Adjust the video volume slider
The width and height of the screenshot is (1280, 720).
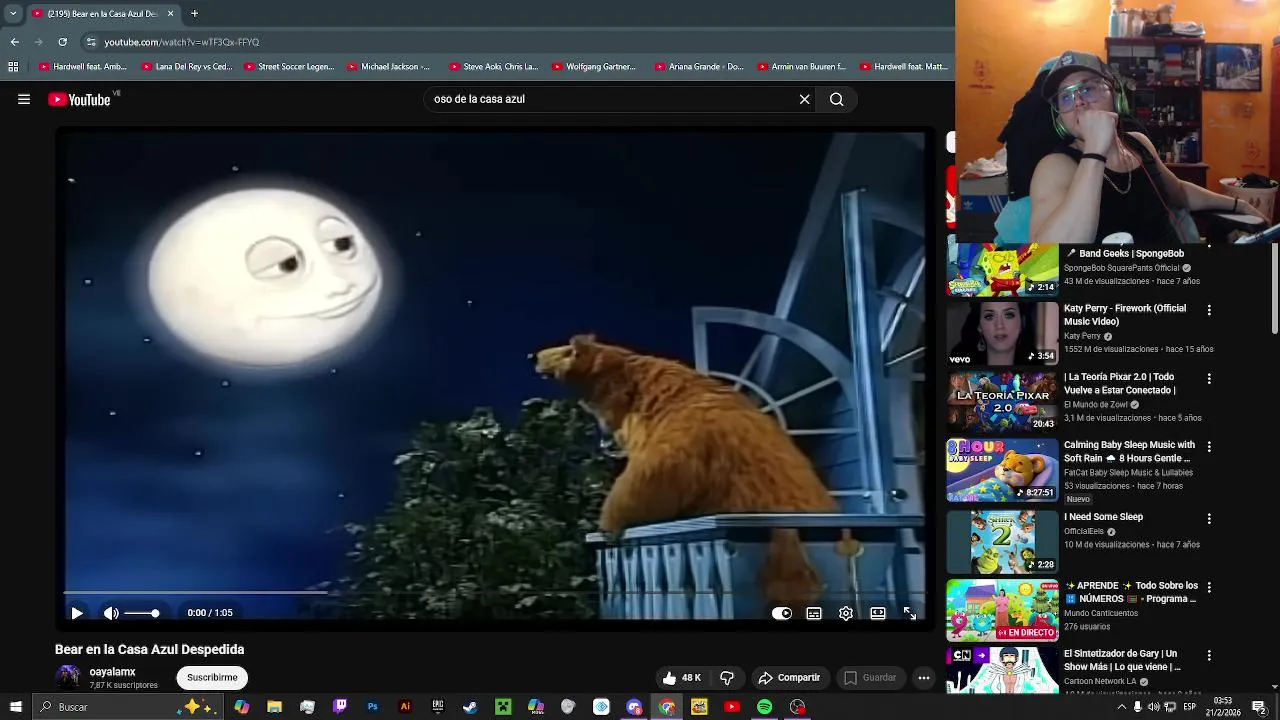[141, 613]
